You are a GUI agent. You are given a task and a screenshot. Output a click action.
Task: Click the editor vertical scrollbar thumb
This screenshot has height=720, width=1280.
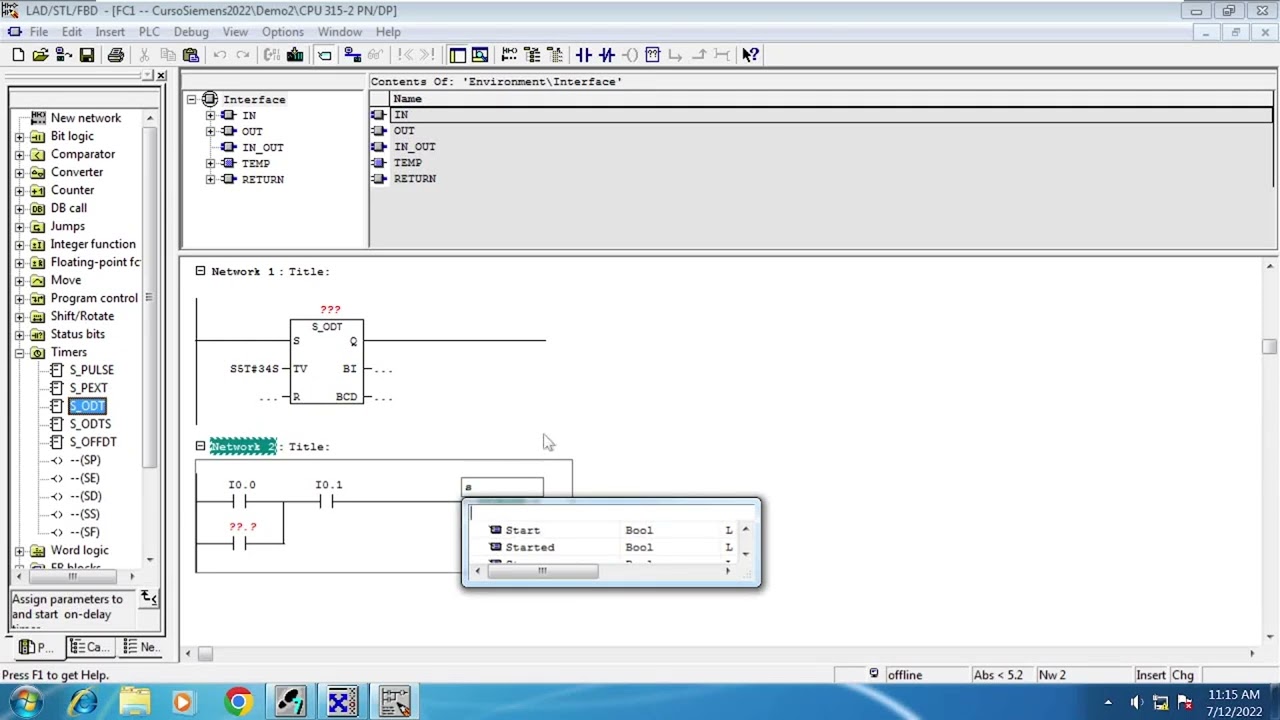click(1270, 346)
